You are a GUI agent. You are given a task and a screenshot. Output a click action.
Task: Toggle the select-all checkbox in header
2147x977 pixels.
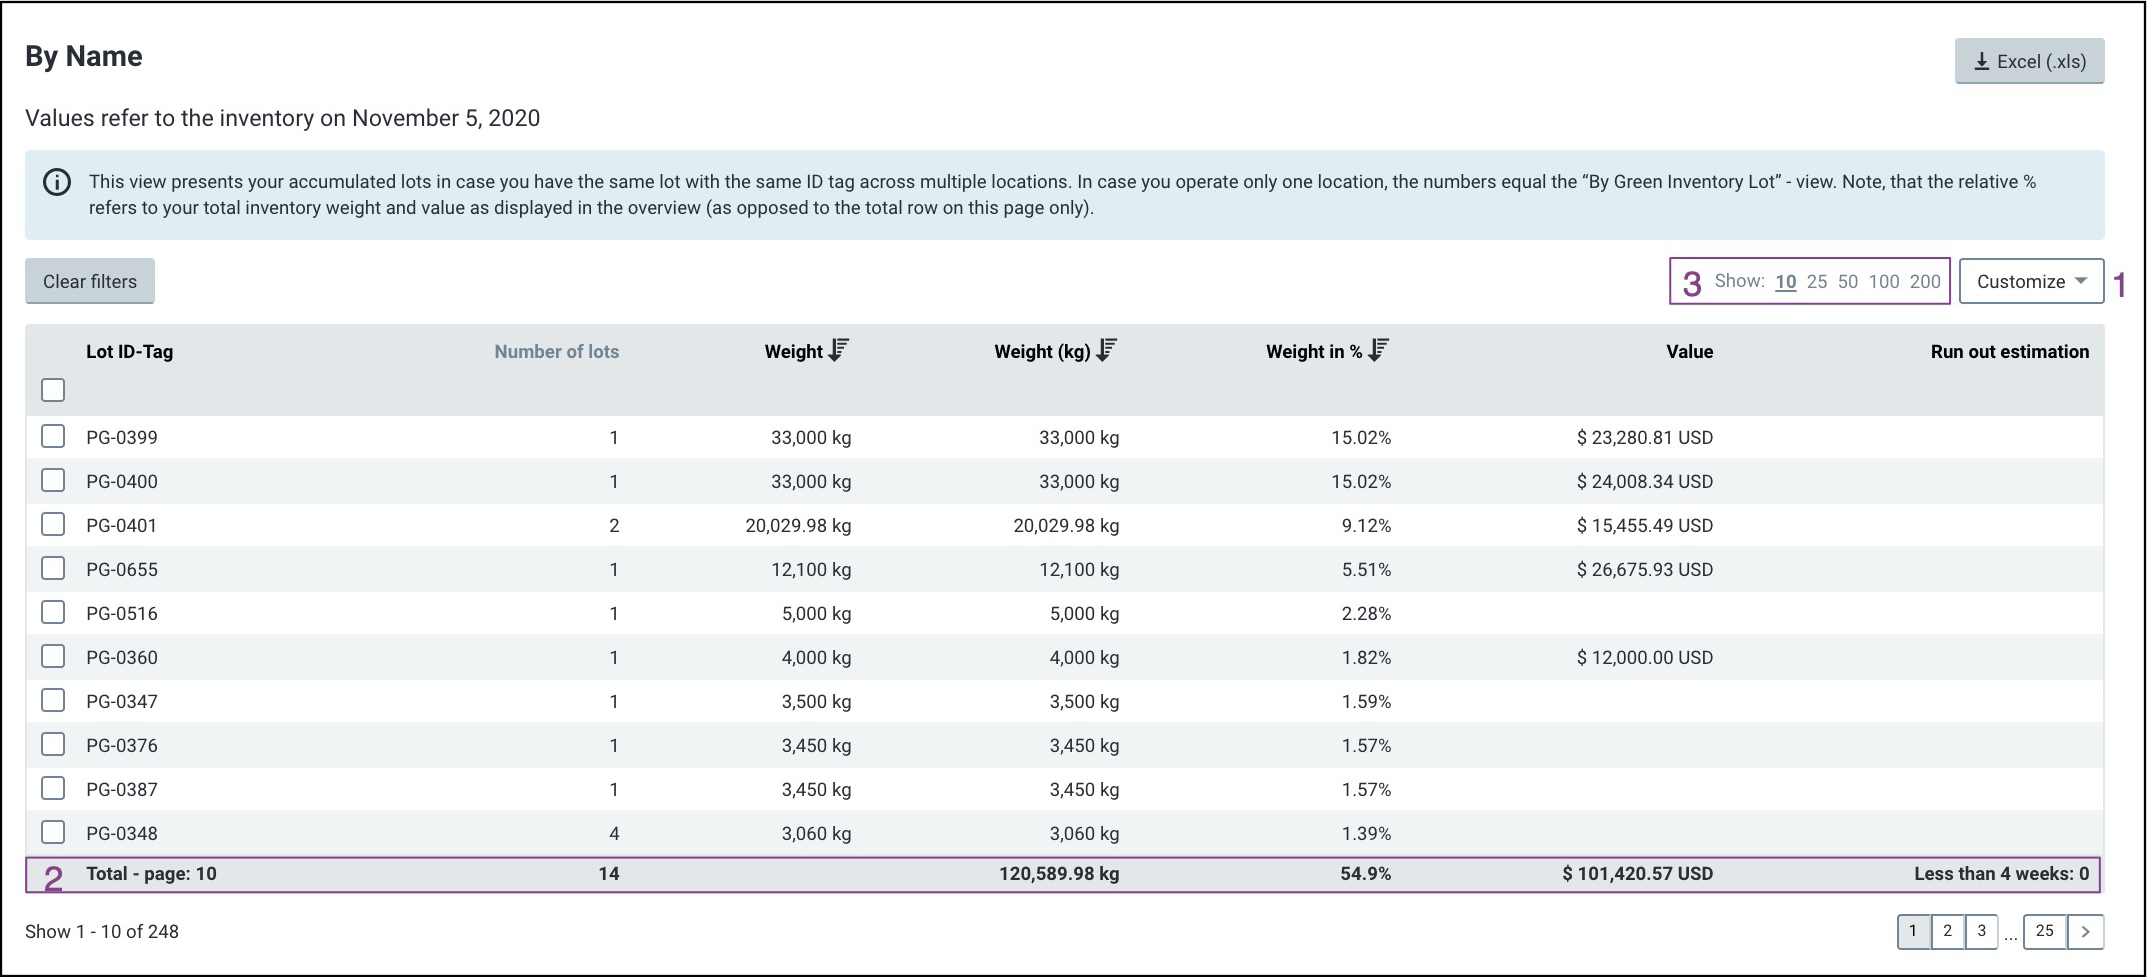tap(53, 390)
